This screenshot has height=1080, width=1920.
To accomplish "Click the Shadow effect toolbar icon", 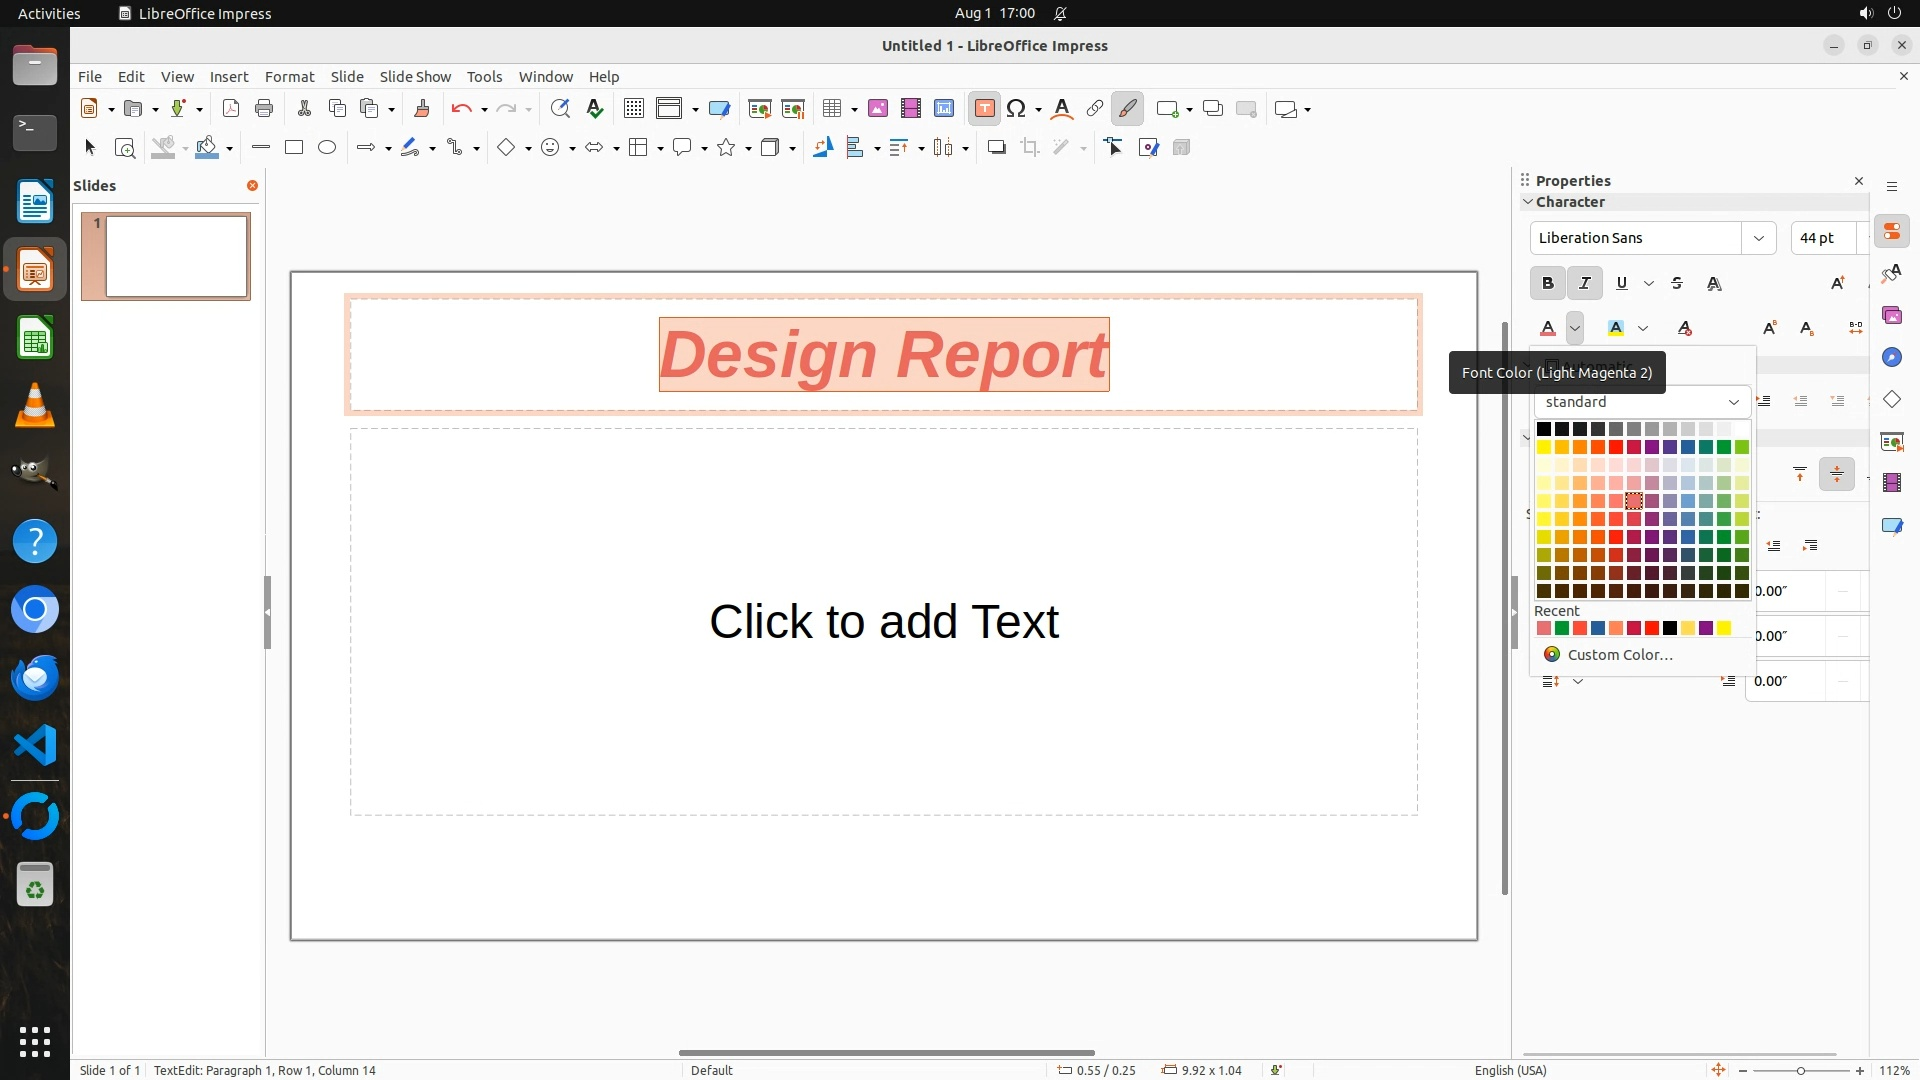I will (x=996, y=148).
